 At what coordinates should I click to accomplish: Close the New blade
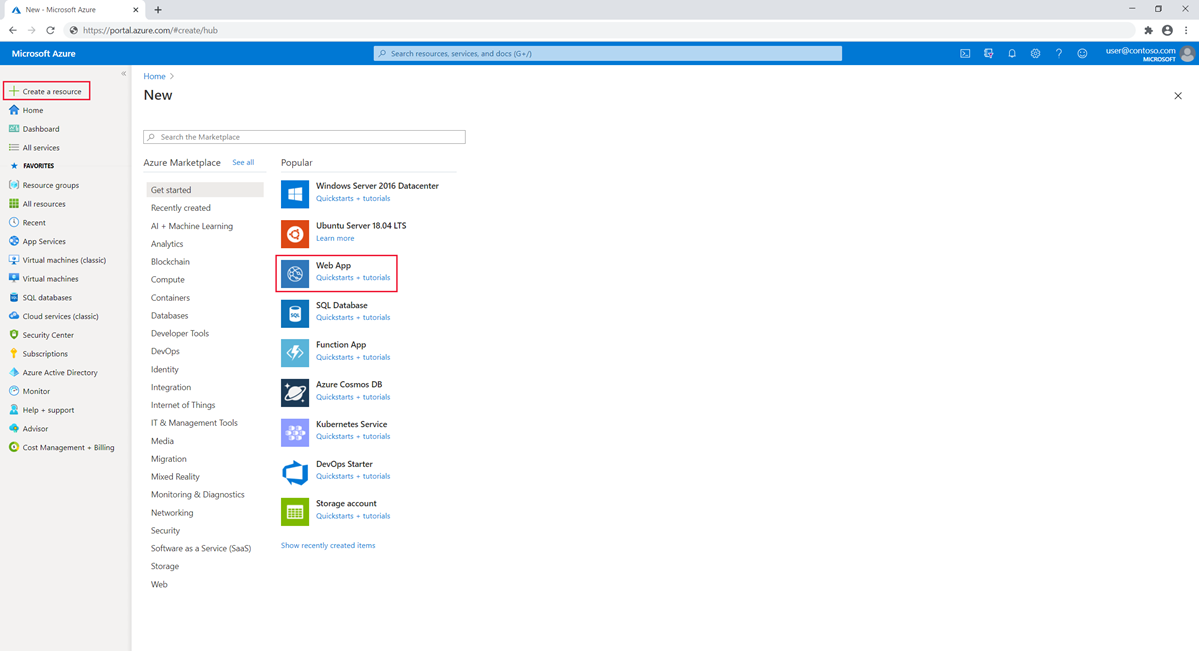click(x=1178, y=96)
